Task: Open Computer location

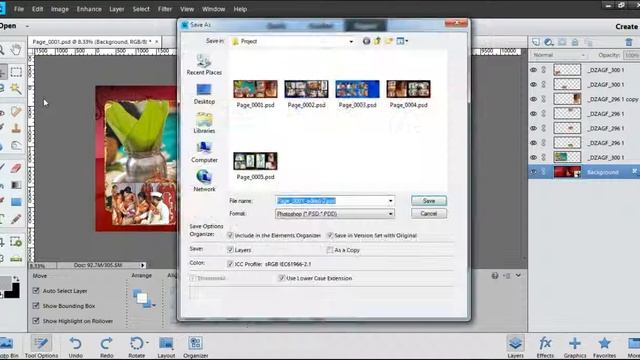Action: pyautogui.click(x=204, y=153)
